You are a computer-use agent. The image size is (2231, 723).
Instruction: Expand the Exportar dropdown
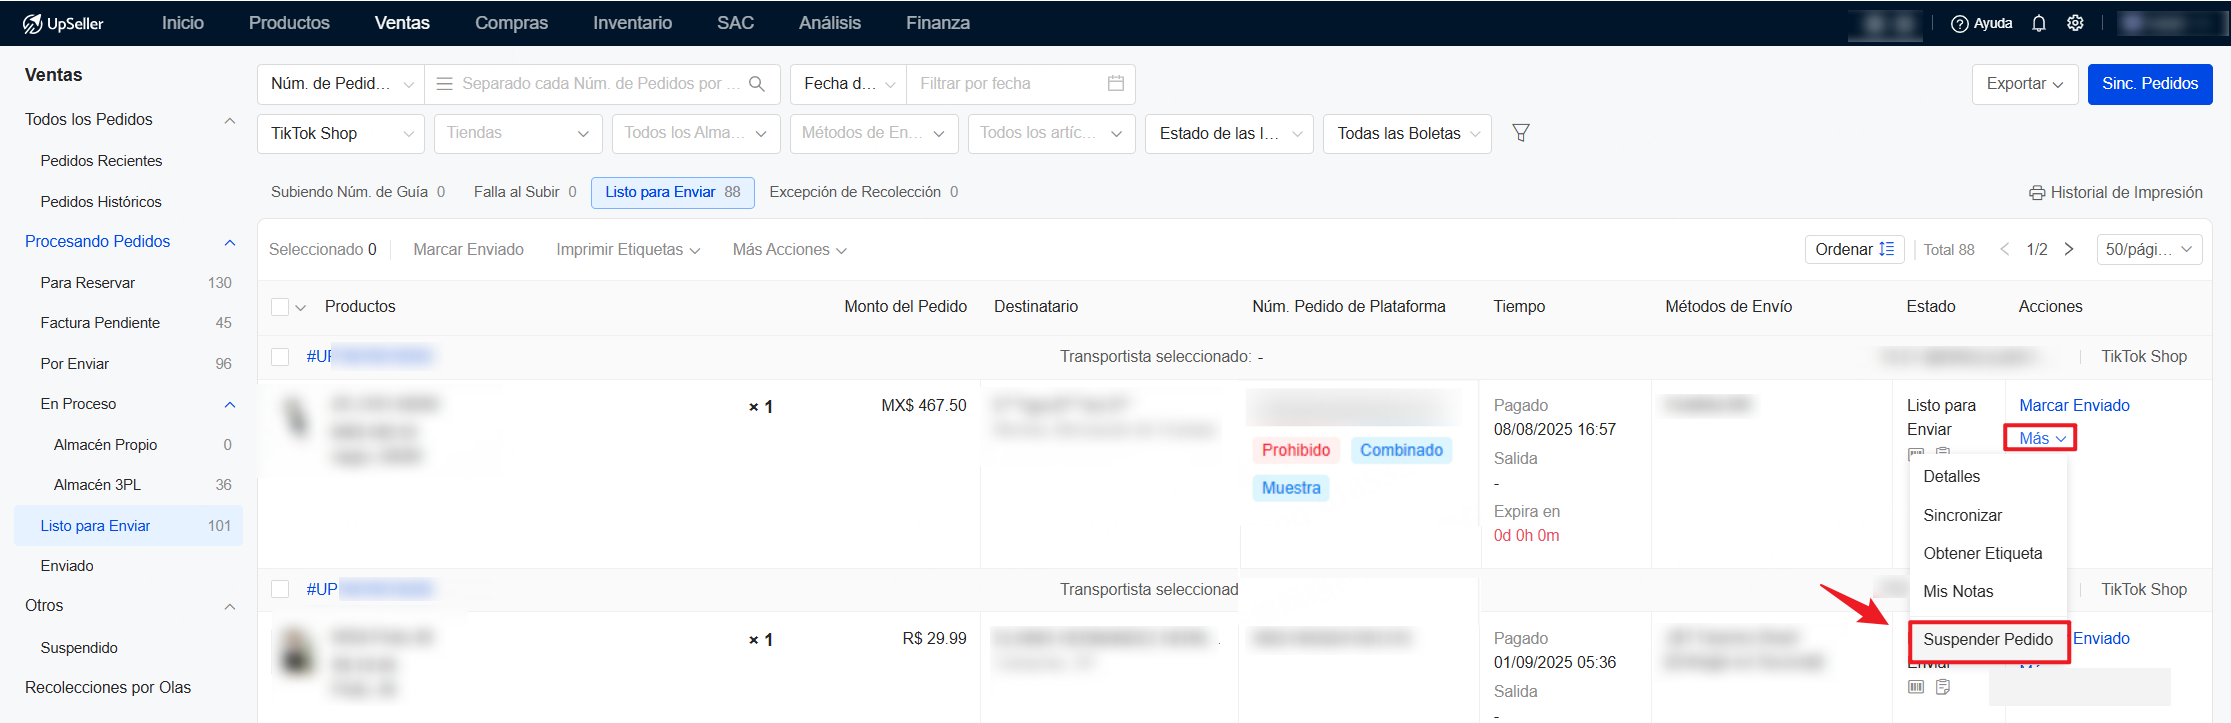point(2024,84)
